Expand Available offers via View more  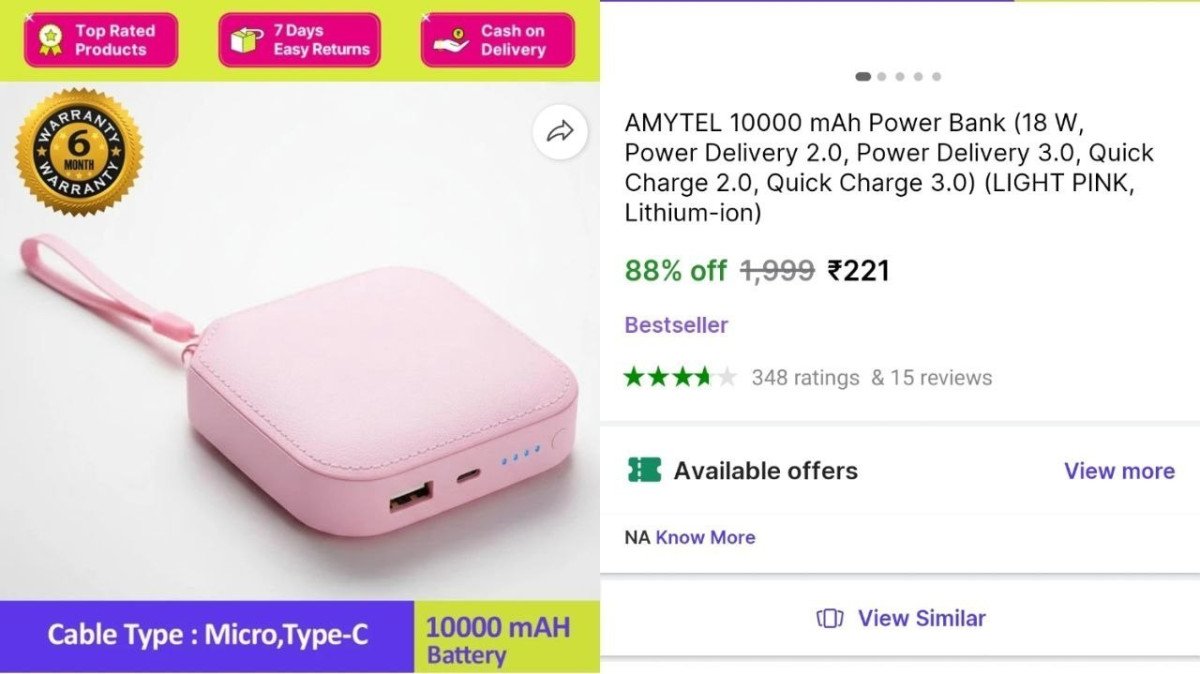(1118, 470)
